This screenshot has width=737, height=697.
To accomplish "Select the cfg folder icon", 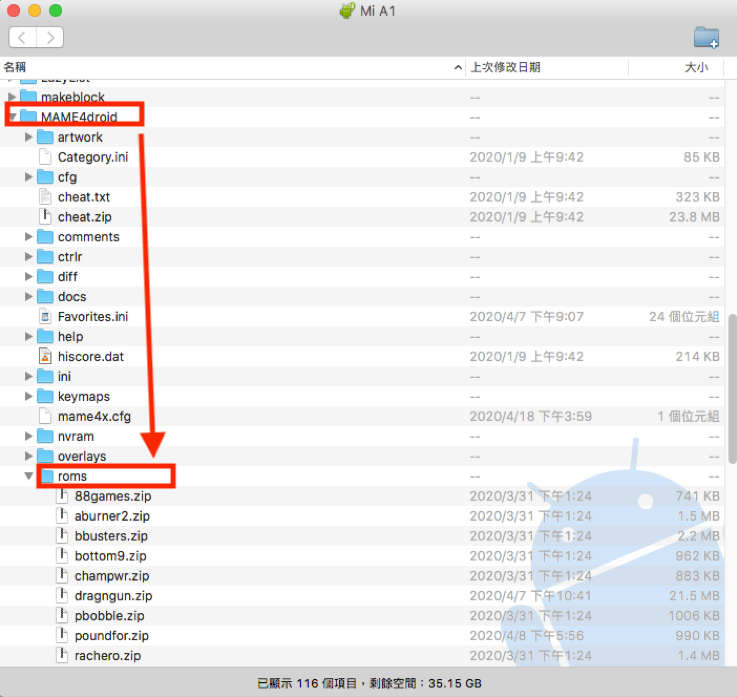I will [45, 177].
